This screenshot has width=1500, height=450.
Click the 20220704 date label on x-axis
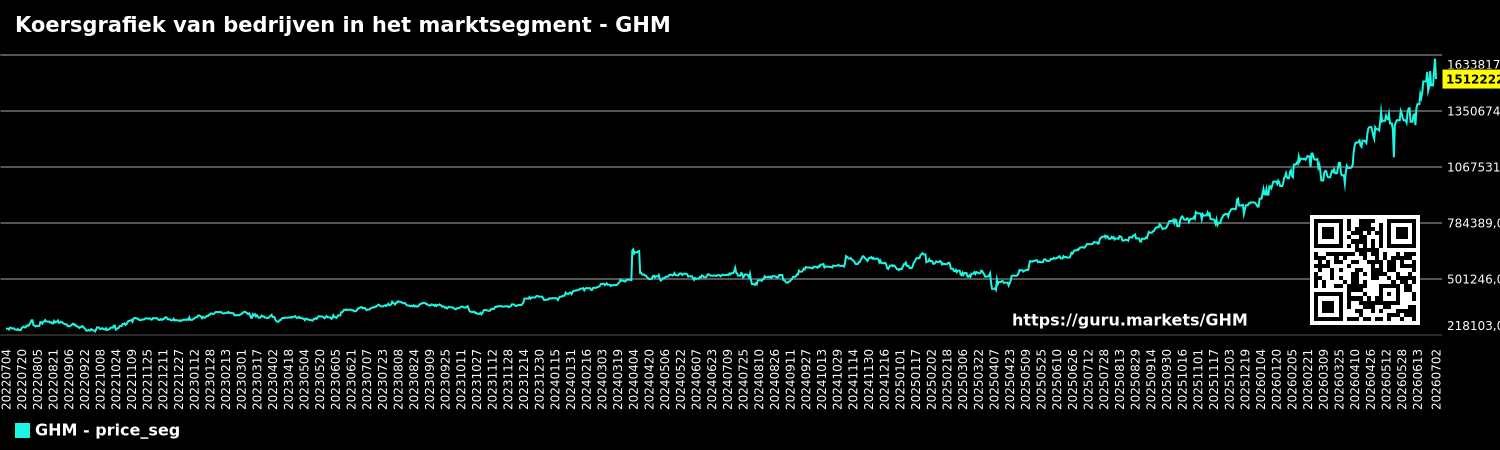(7, 378)
